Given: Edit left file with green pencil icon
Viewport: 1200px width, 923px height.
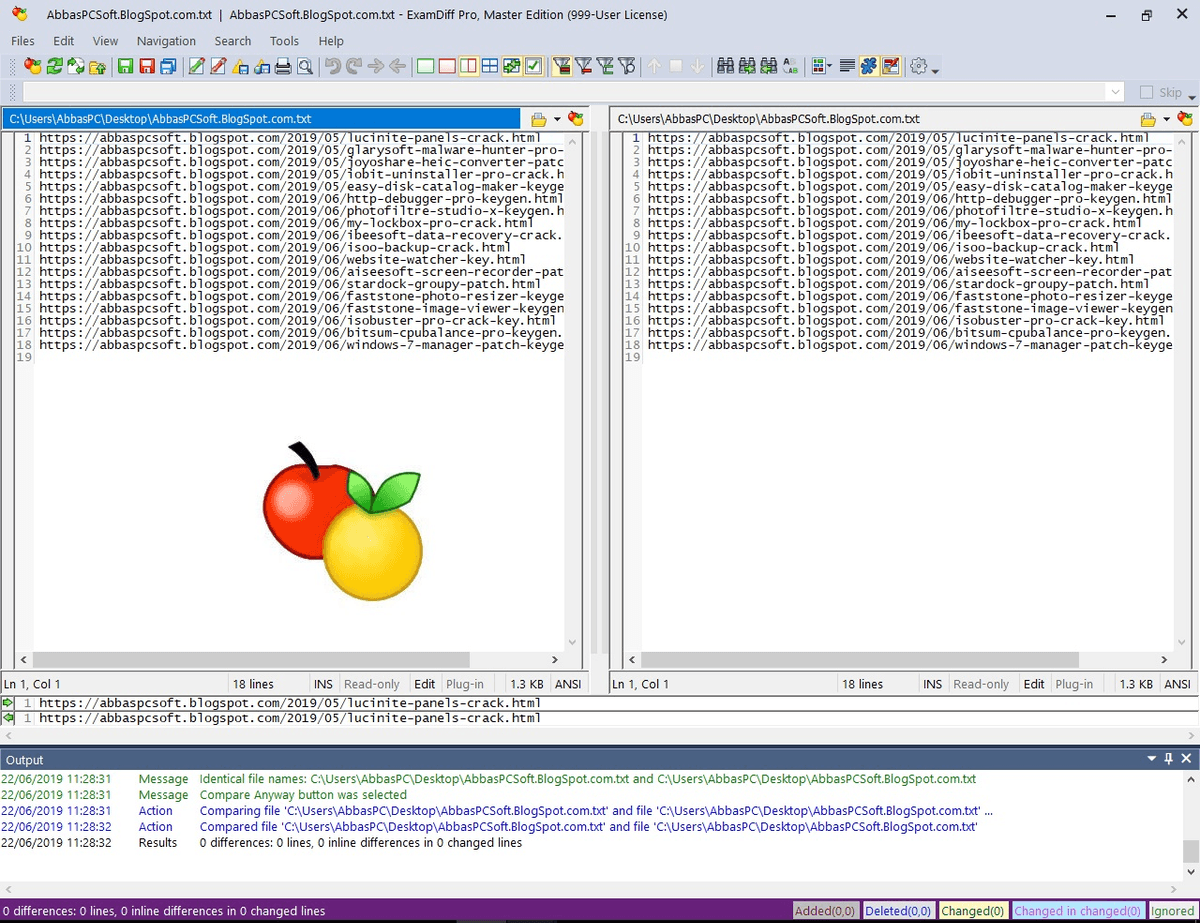Looking at the screenshot, I should pyautogui.click(x=196, y=67).
